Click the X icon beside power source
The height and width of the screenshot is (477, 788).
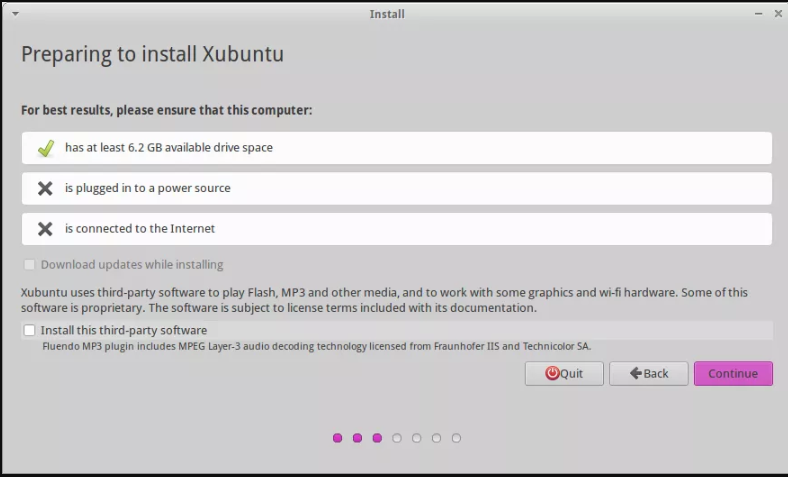[x=45, y=188]
